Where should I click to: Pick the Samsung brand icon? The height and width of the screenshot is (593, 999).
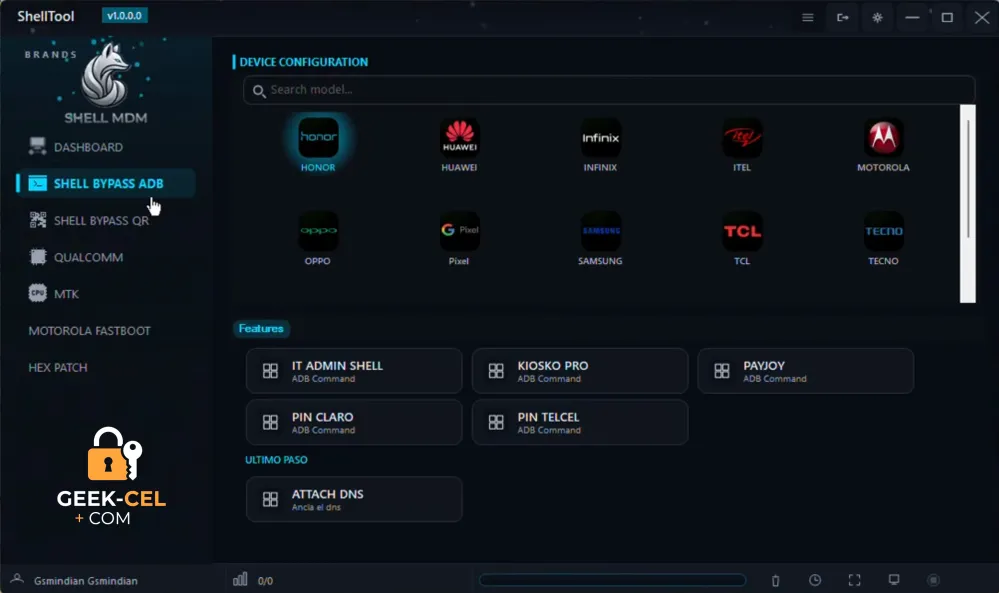click(x=600, y=231)
